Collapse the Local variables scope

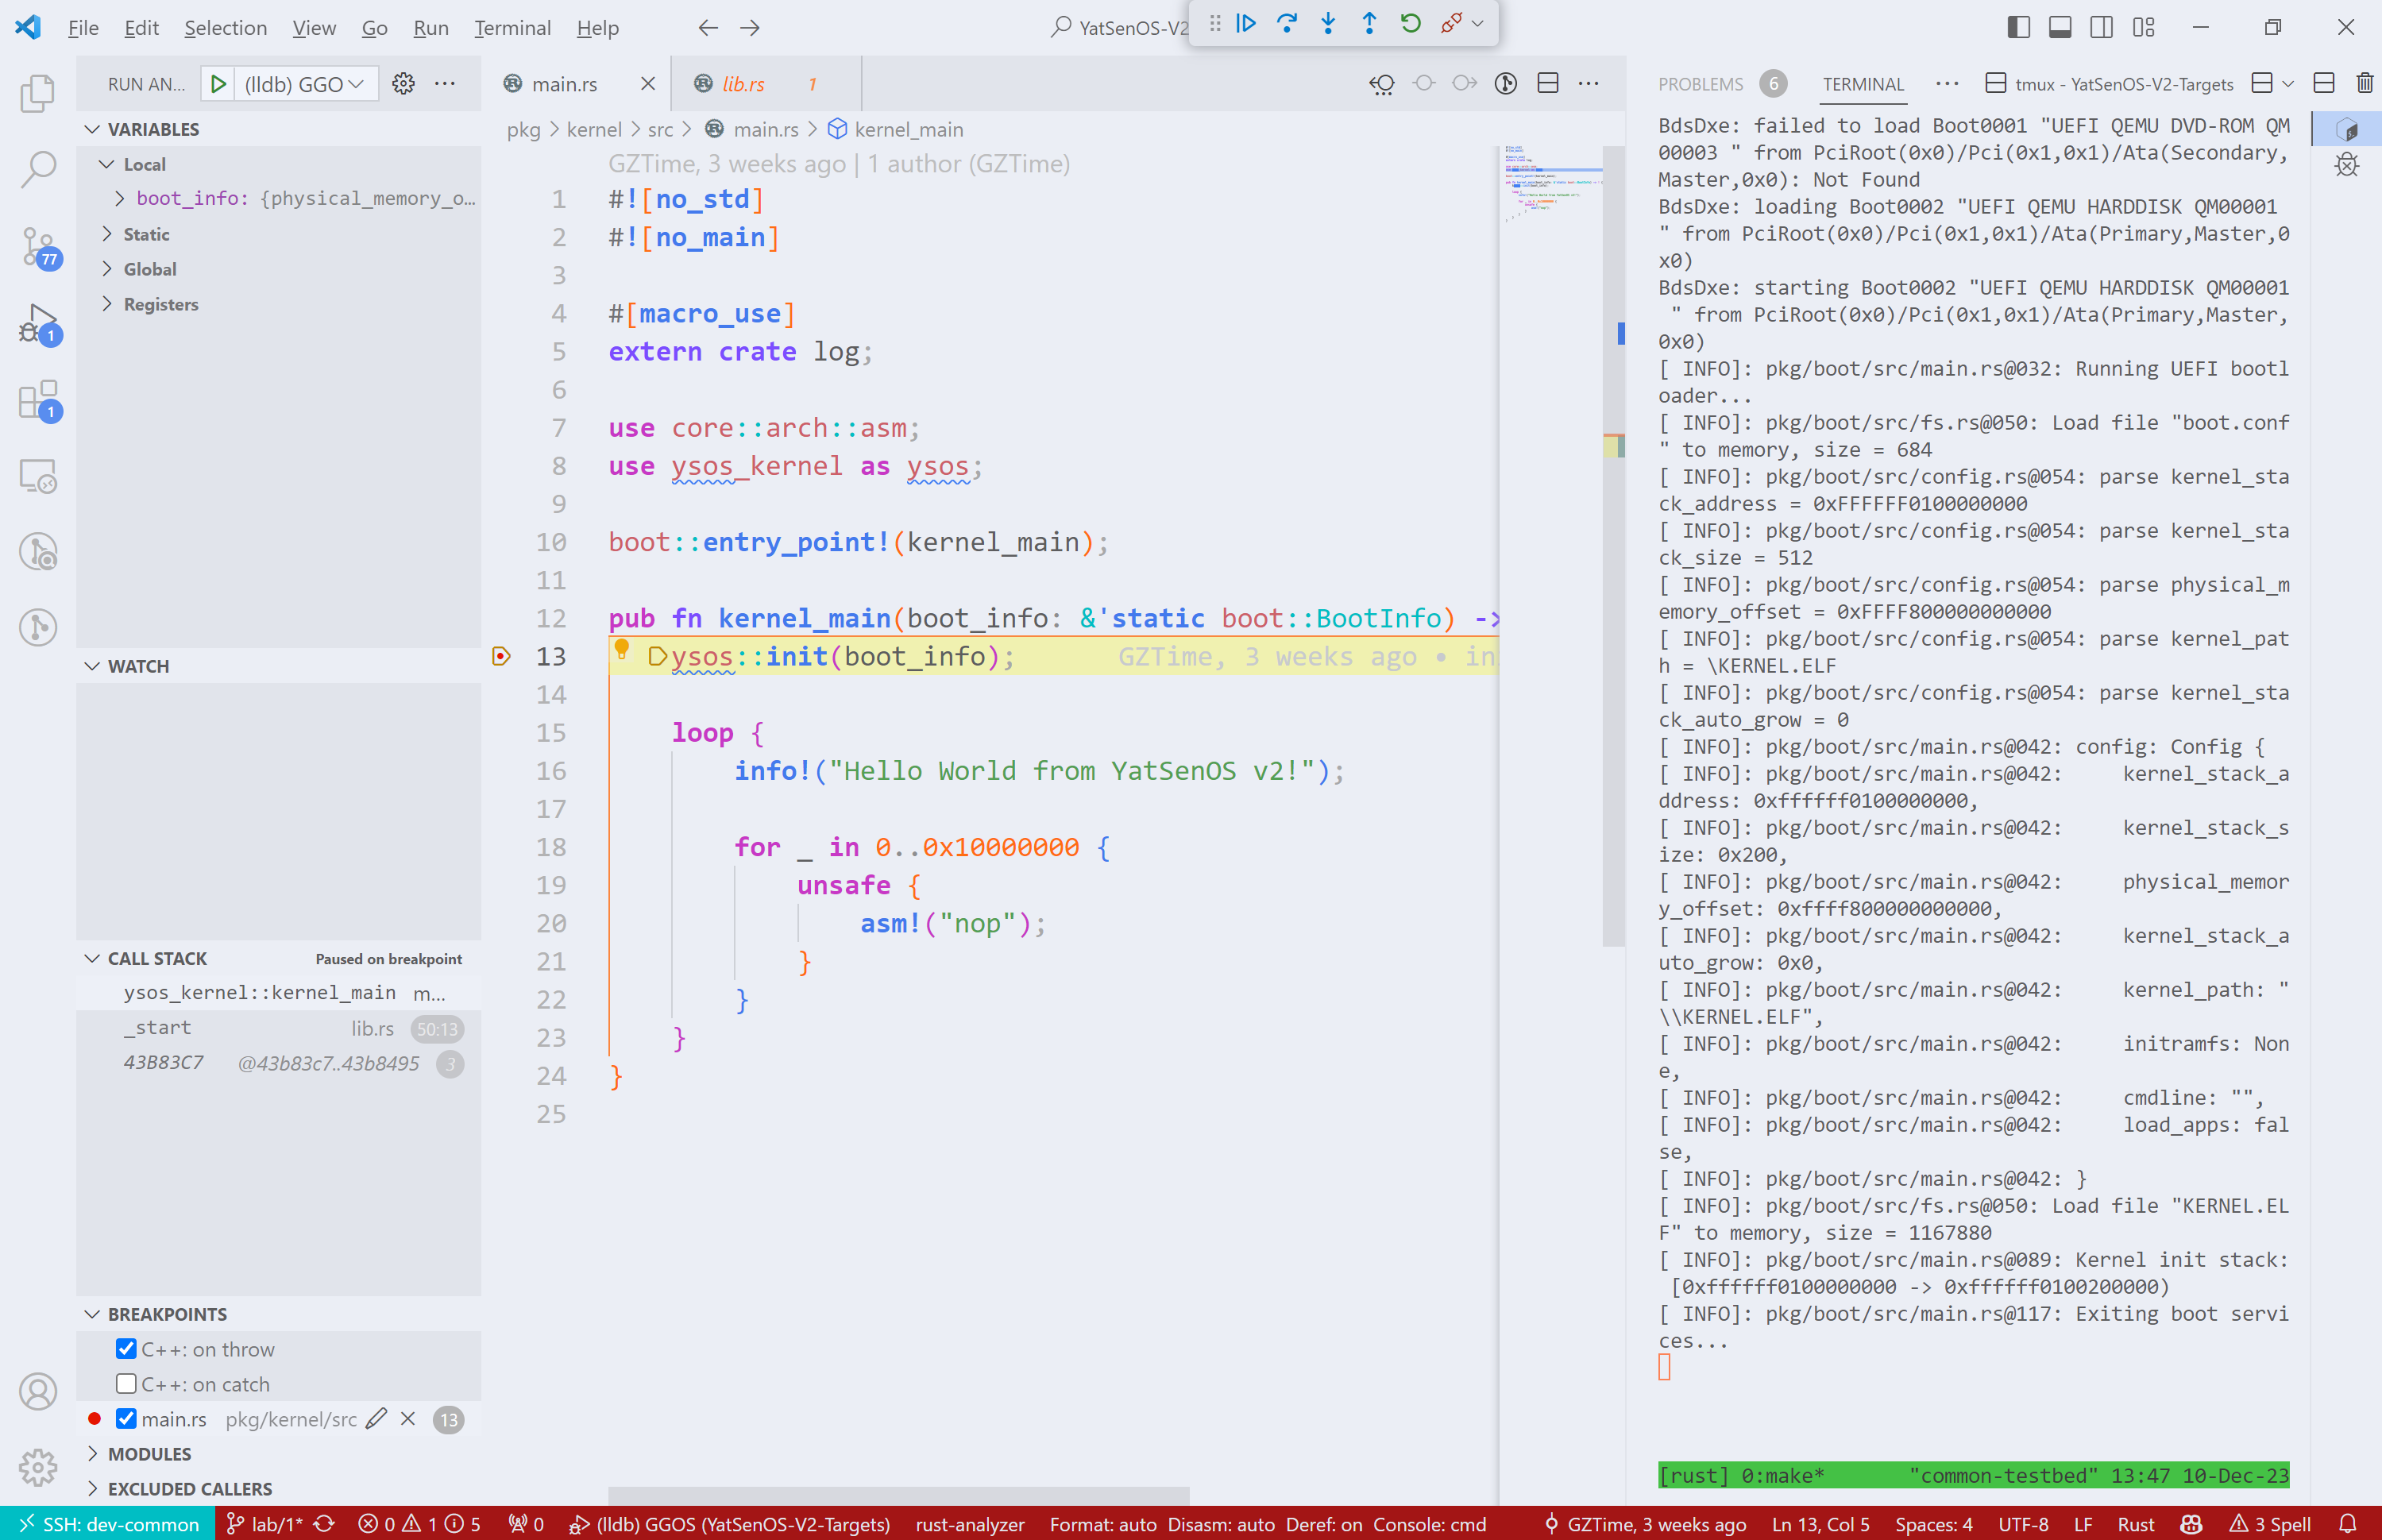(x=107, y=164)
